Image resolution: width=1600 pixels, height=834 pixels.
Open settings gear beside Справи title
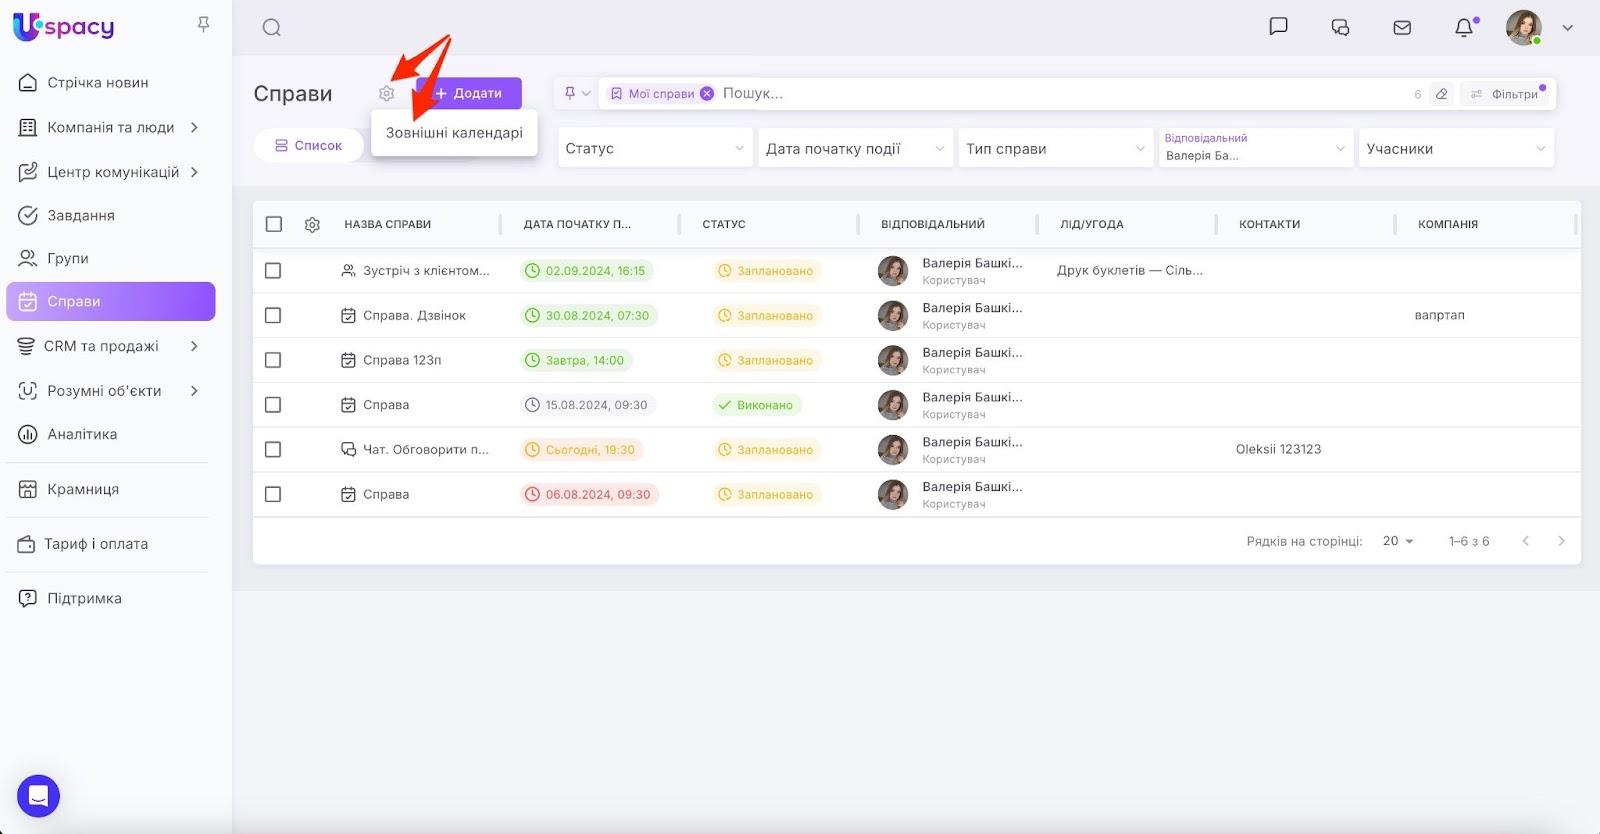[387, 94]
